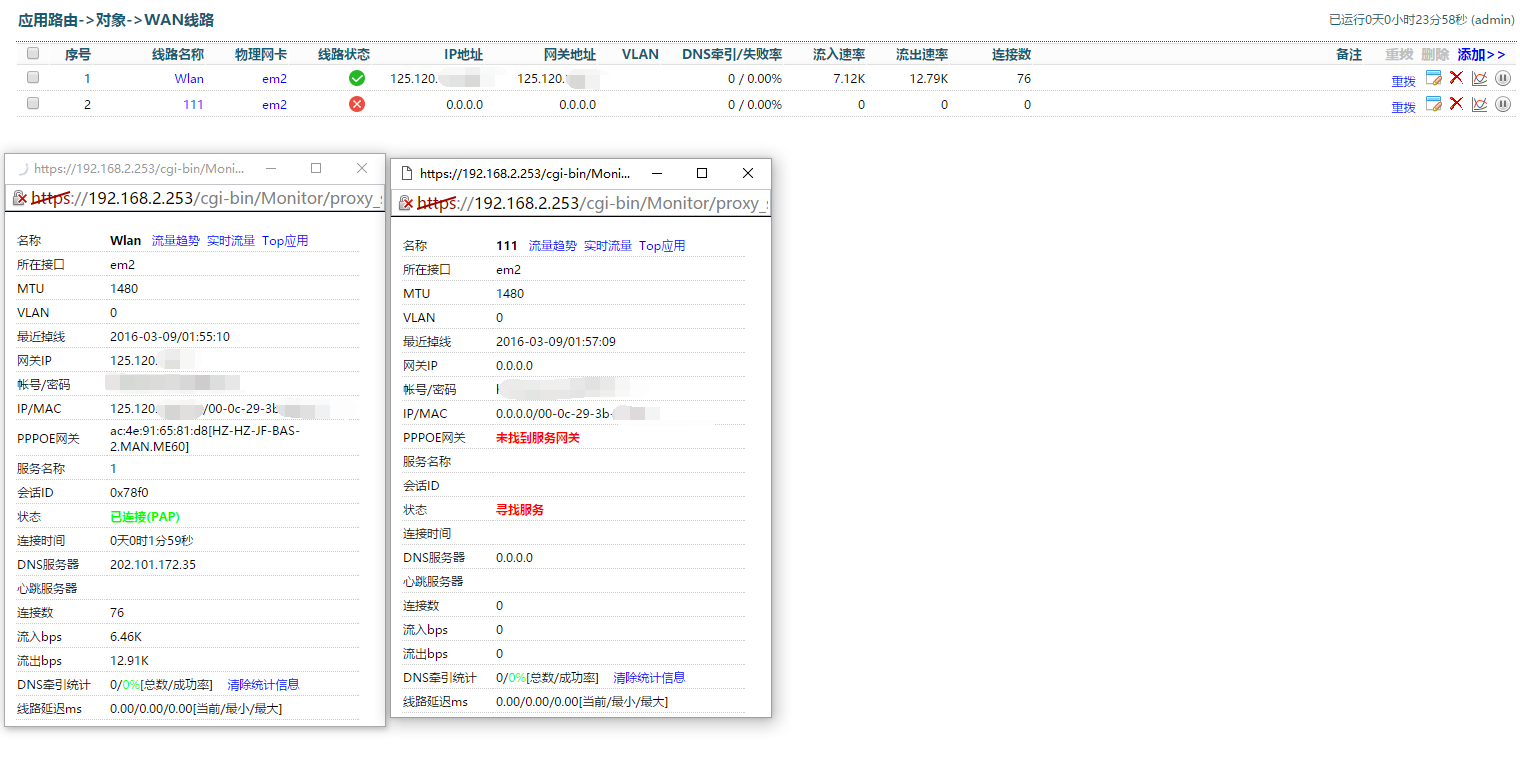
Task: Click the page icon in 111 popup title bar
Action: (x=407, y=173)
